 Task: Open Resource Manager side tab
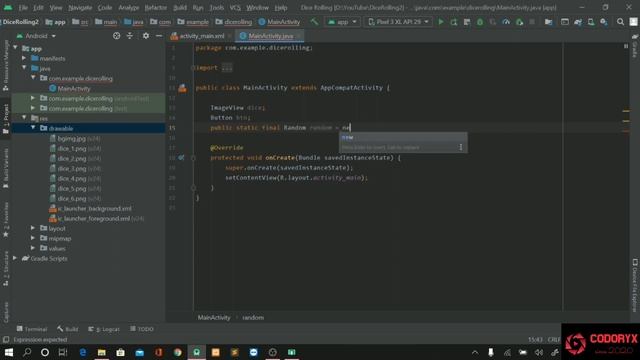click(6, 65)
